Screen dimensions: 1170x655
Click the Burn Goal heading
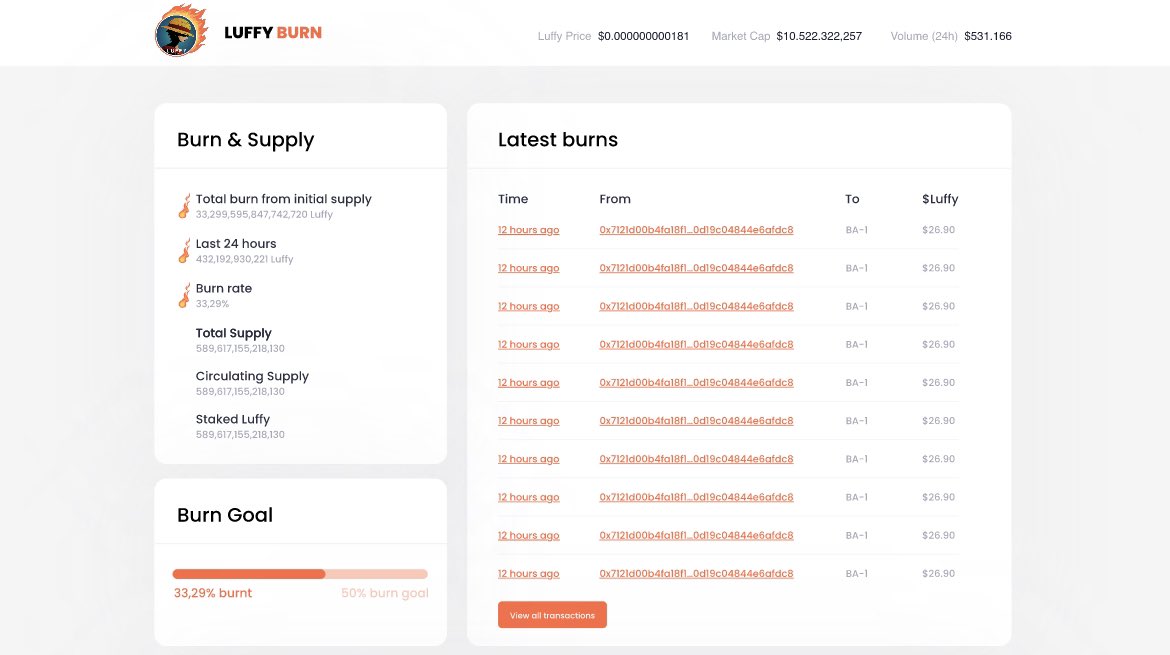point(225,515)
